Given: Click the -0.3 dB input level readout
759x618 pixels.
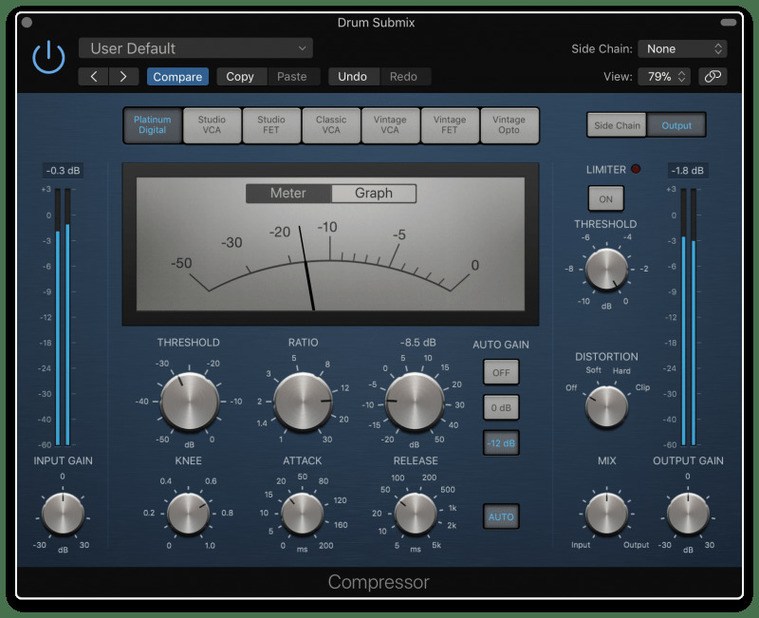Looking at the screenshot, I should pos(63,170).
